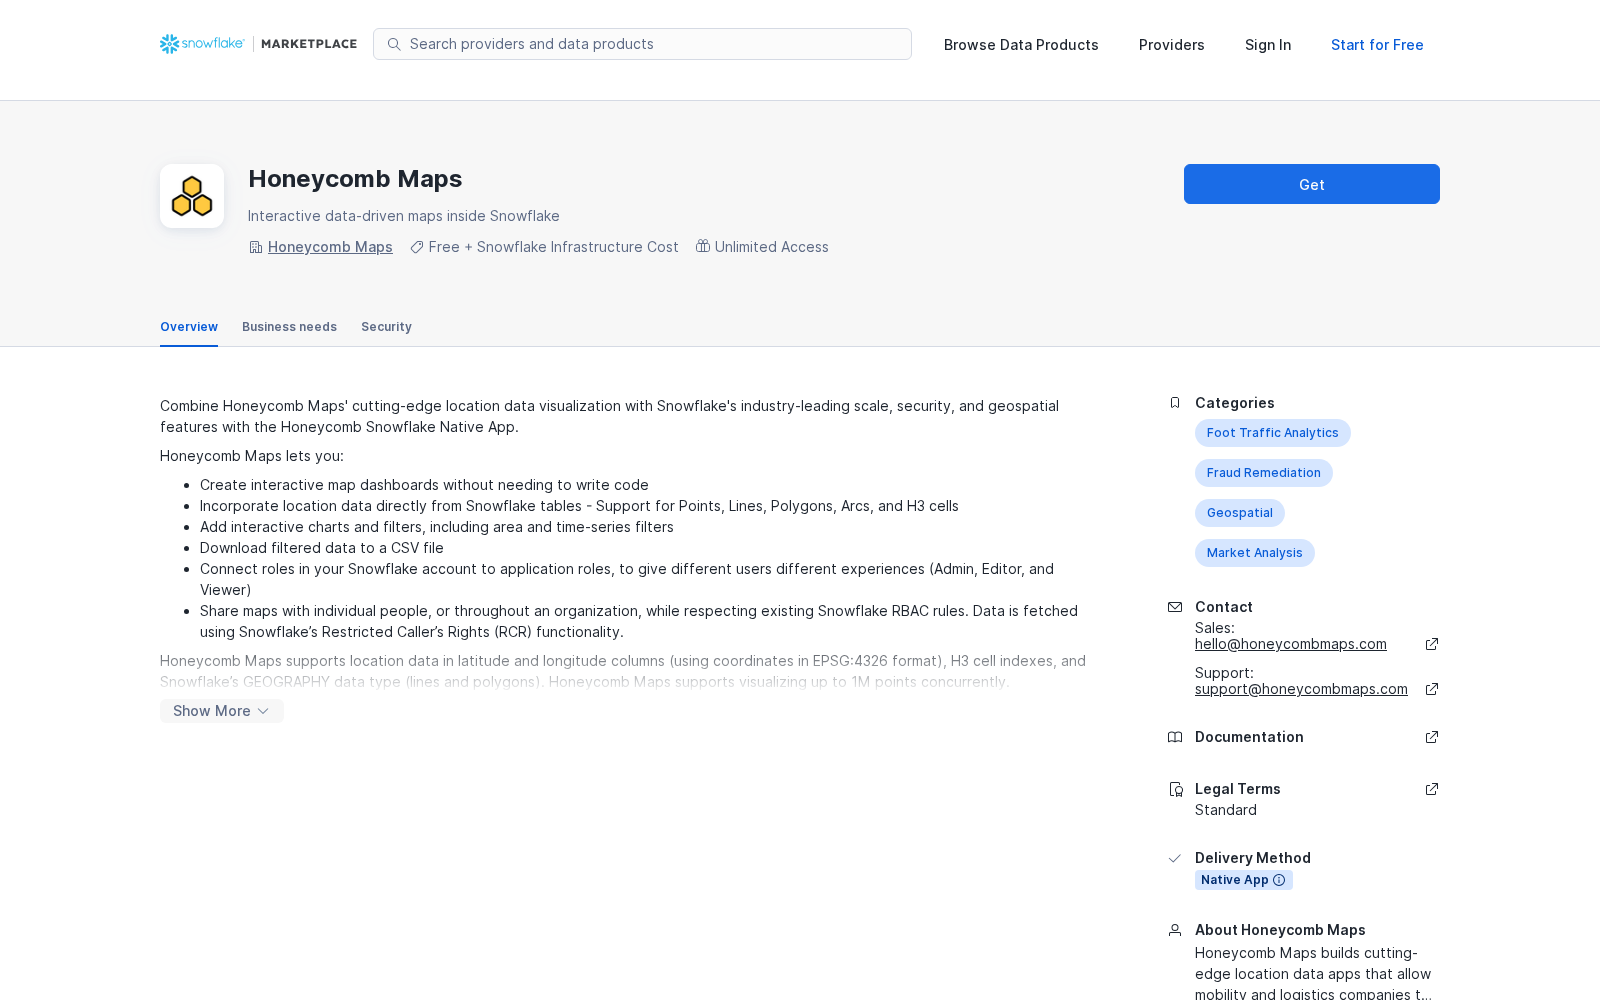Open external link icon for sales email
The image size is (1600, 1000).
(x=1432, y=644)
